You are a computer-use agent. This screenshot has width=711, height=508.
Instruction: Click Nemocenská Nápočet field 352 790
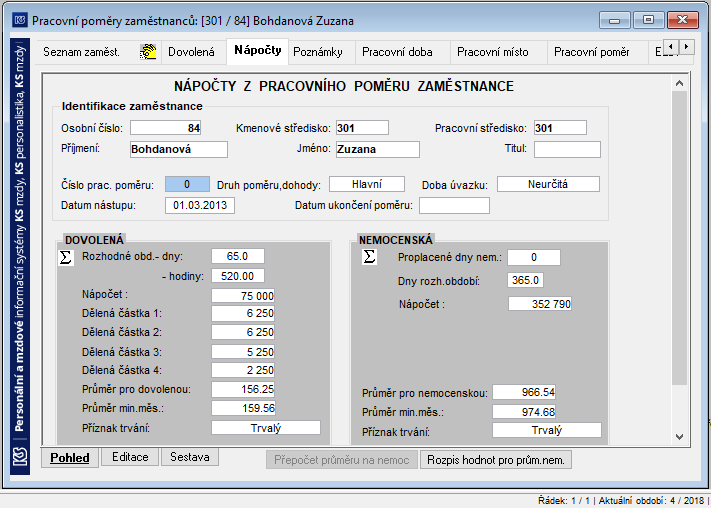click(x=540, y=304)
